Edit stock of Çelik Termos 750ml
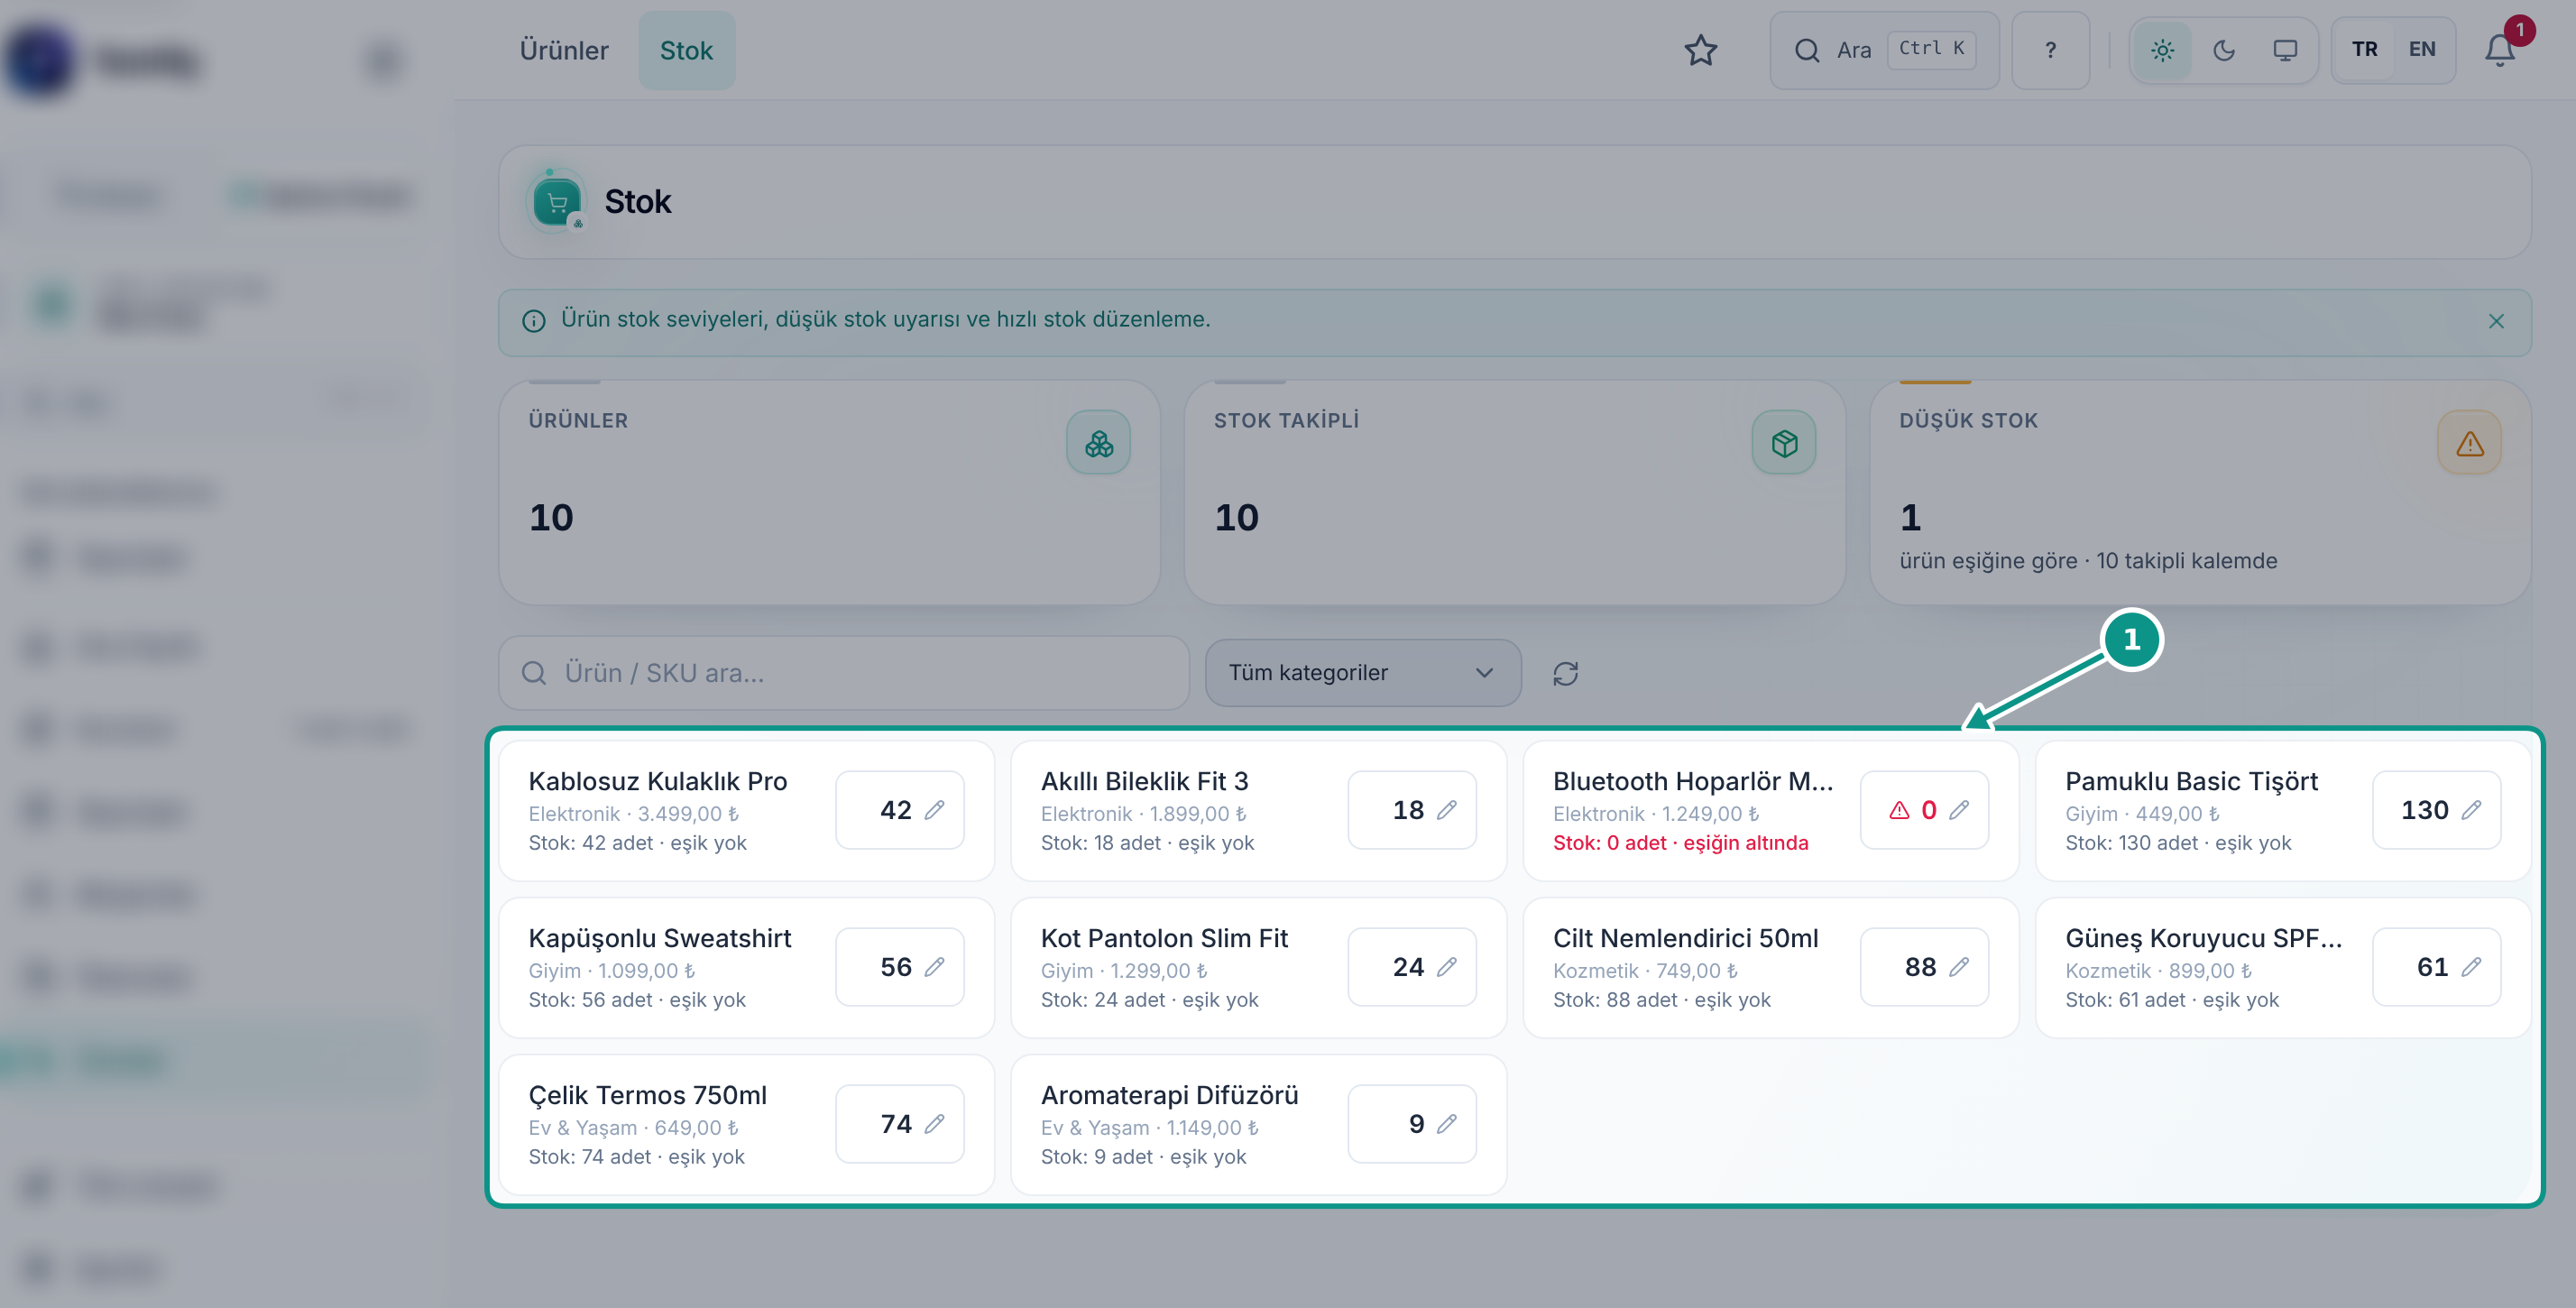Screen dimensions: 2576x1308 coord(899,1124)
